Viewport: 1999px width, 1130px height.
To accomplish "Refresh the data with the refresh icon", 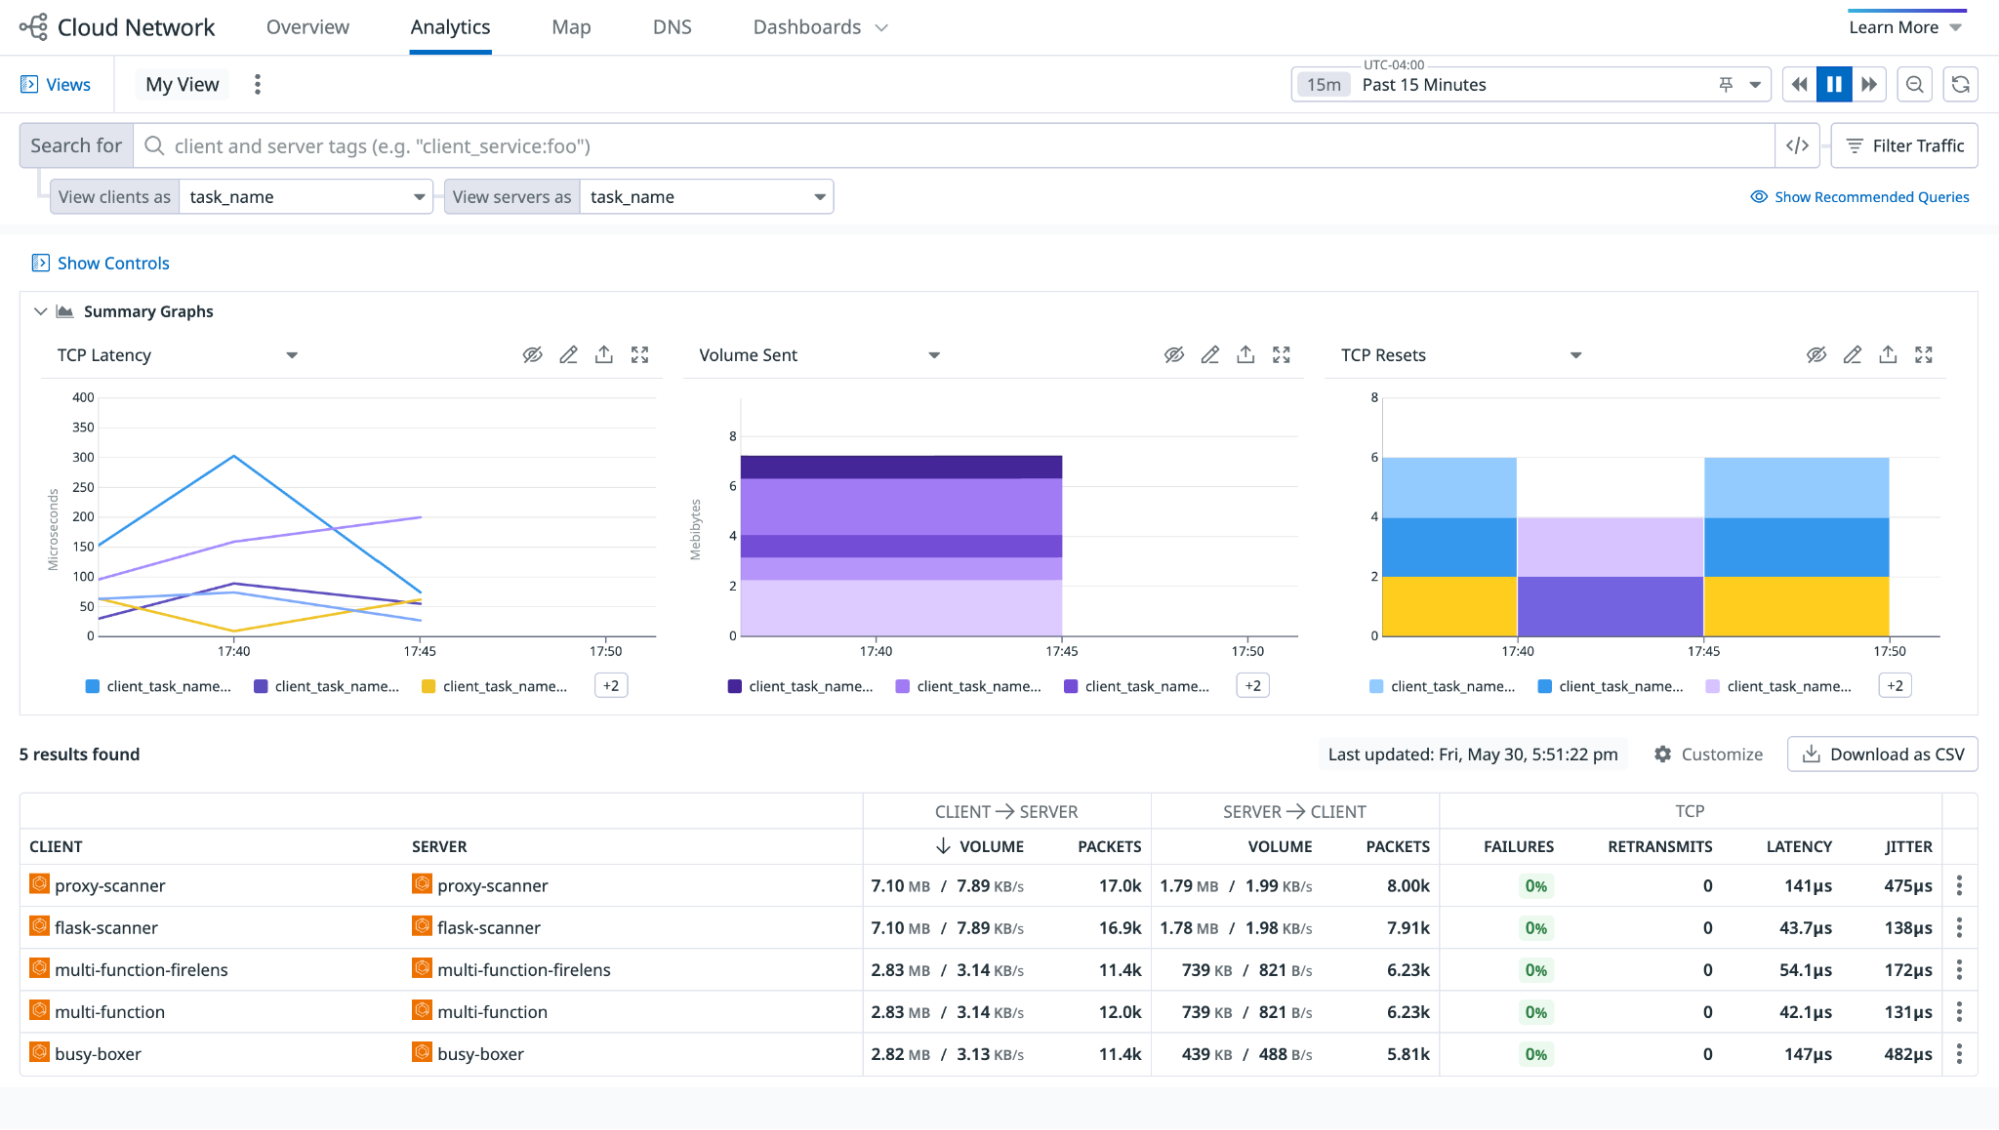I will click(1960, 84).
